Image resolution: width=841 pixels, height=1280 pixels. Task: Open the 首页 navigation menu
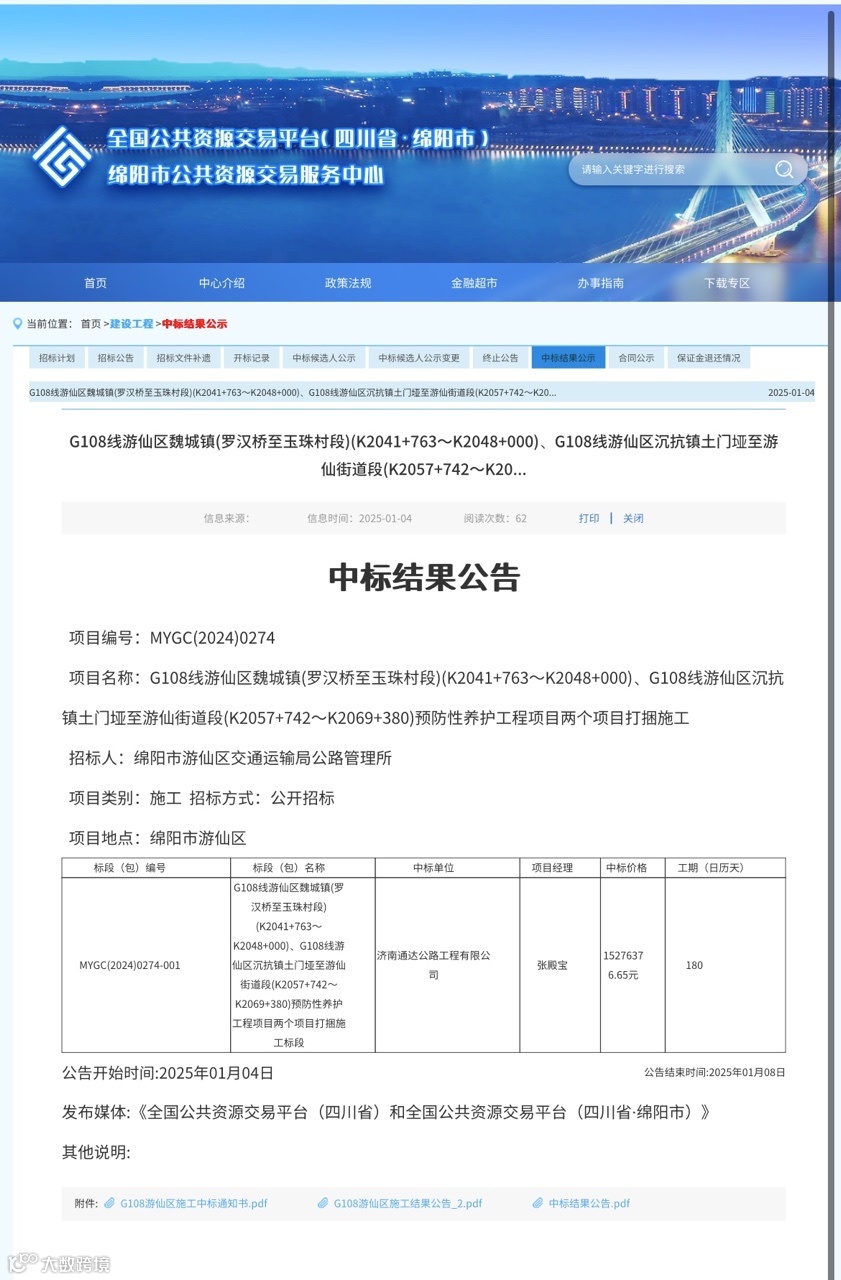(95, 283)
